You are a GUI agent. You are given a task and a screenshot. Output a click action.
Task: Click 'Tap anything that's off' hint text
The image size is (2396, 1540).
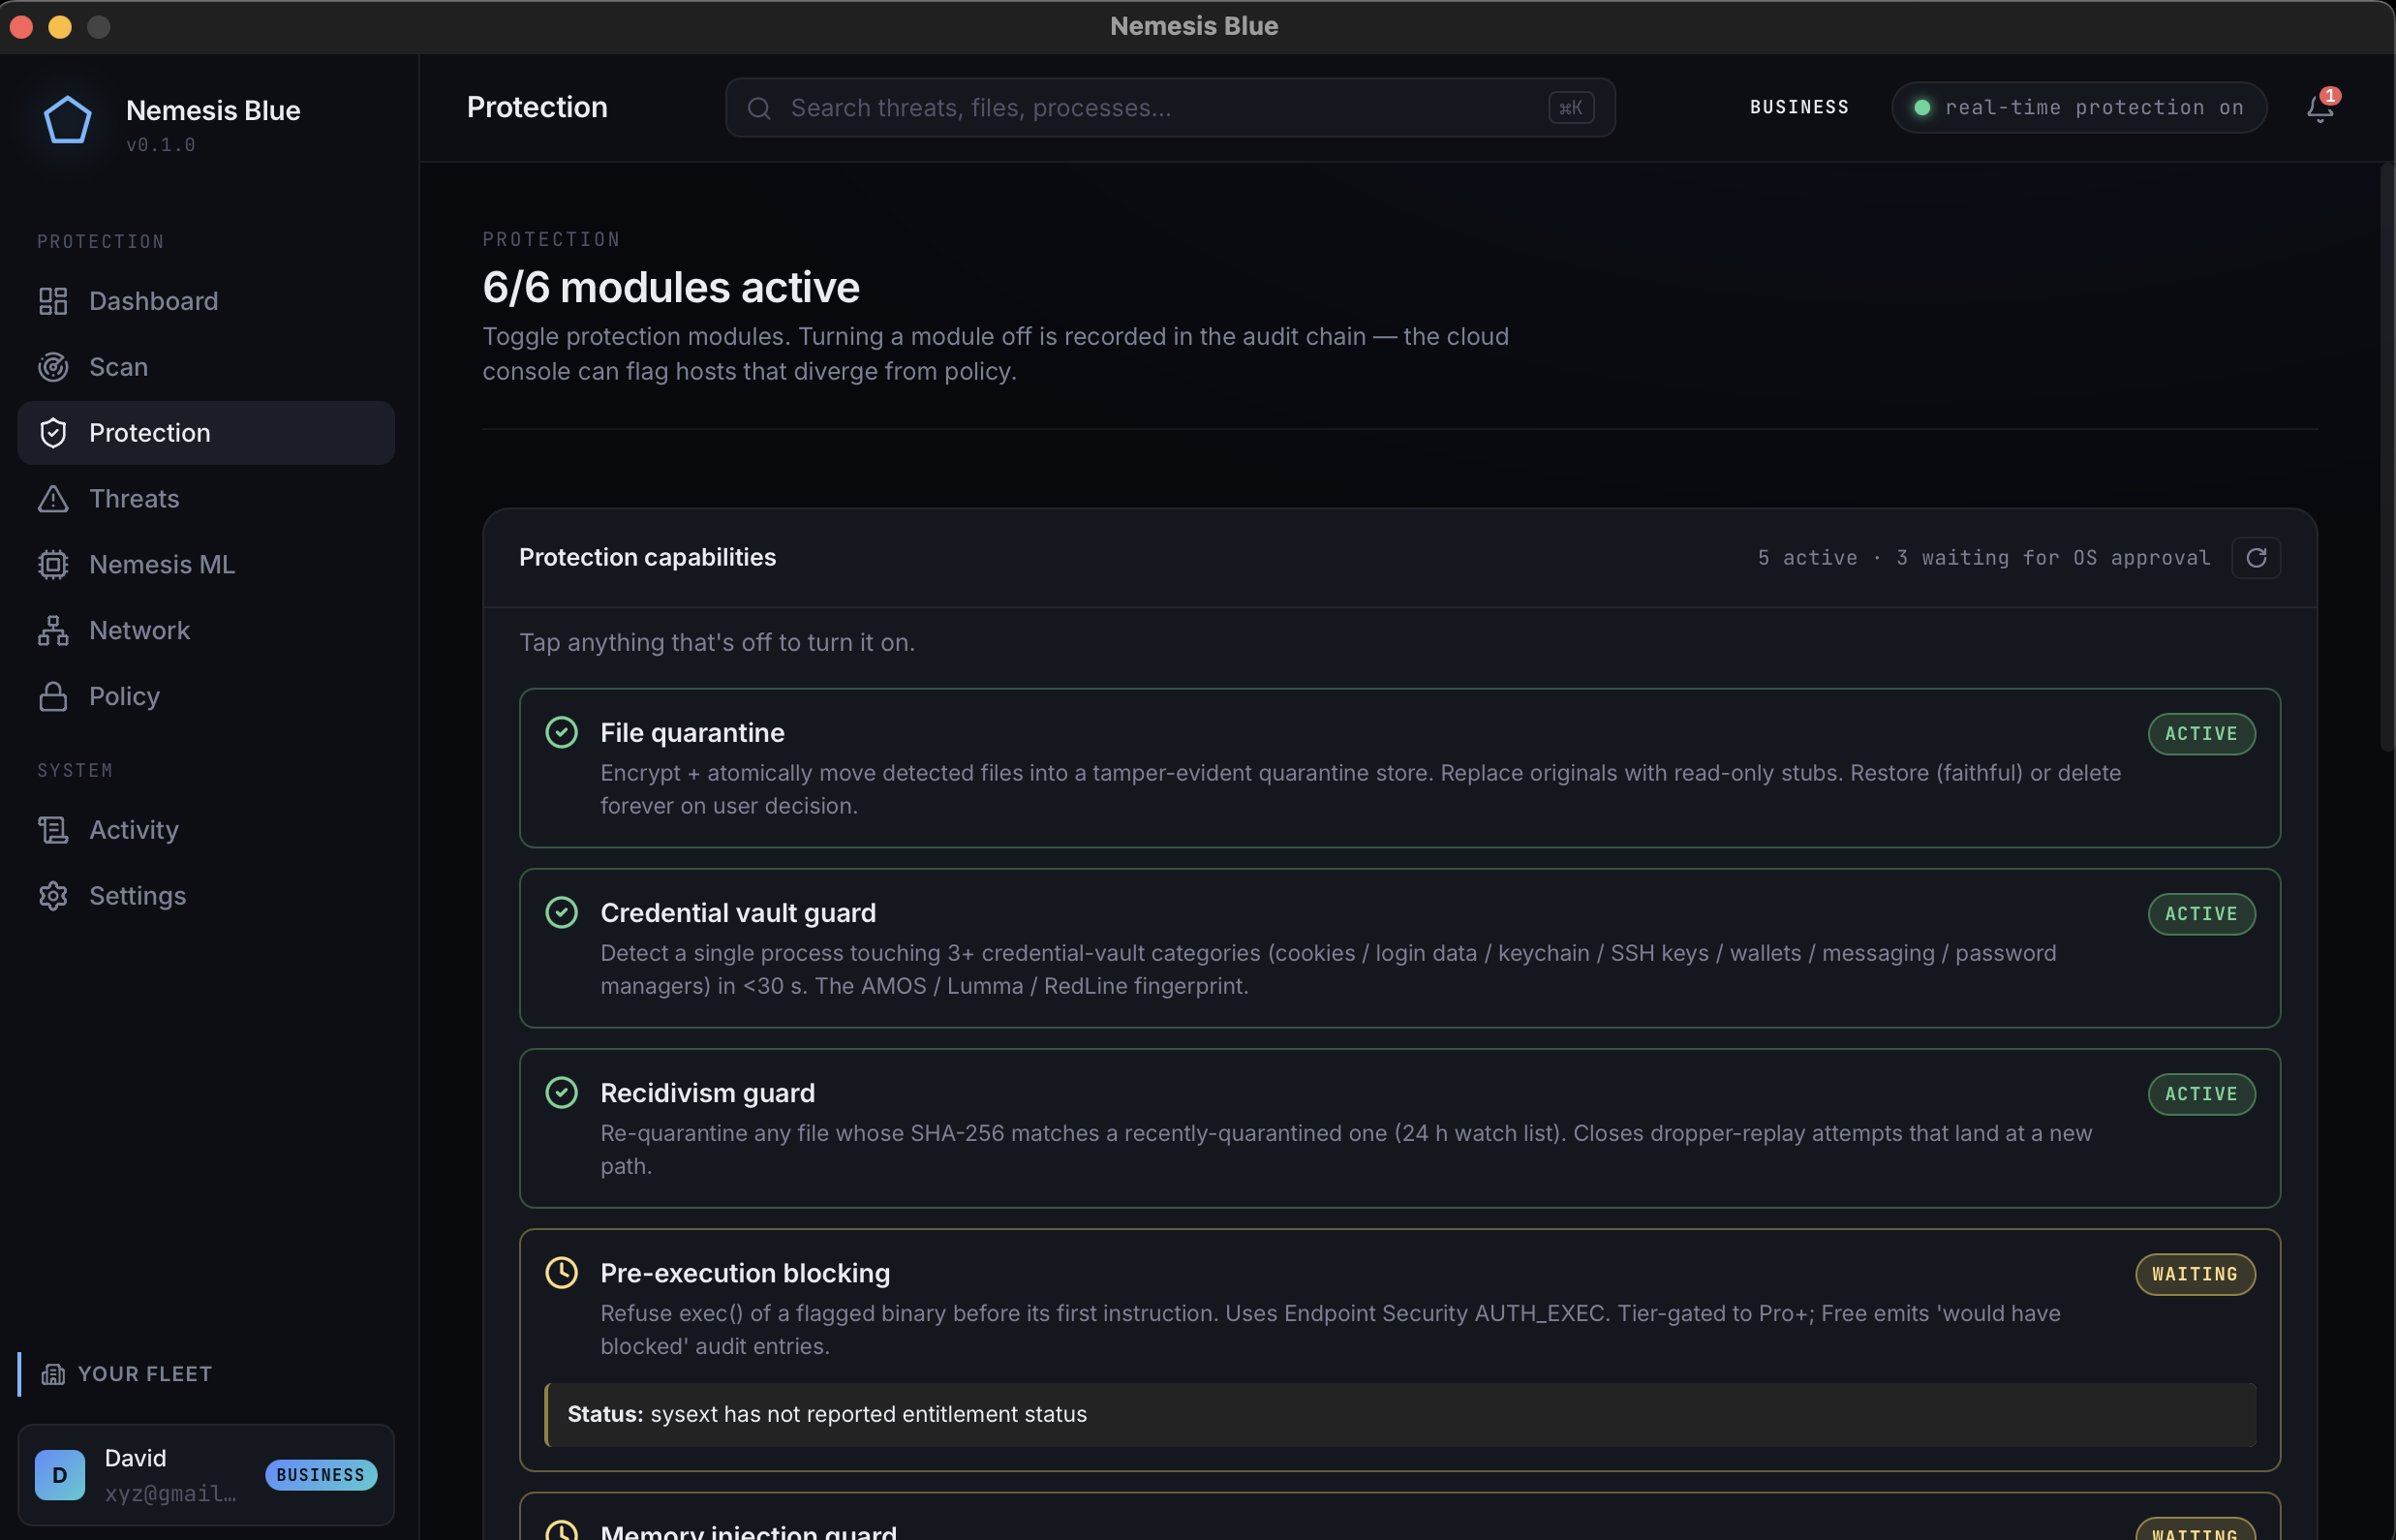coord(717,642)
